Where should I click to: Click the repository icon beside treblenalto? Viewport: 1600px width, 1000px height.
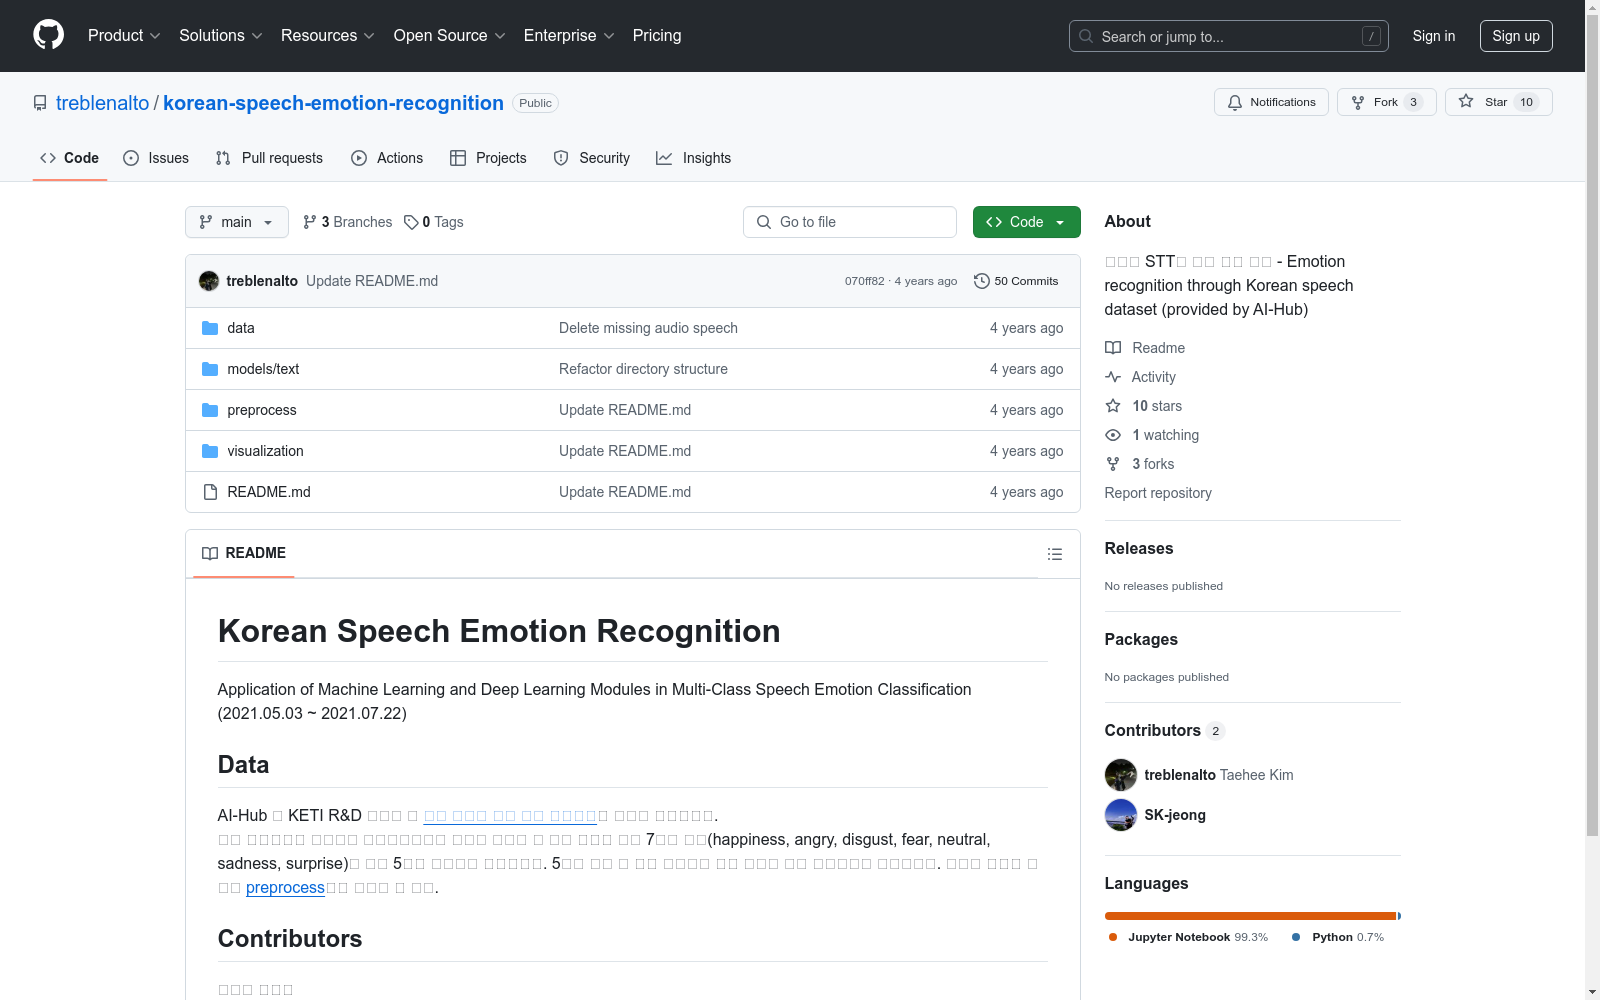40,103
